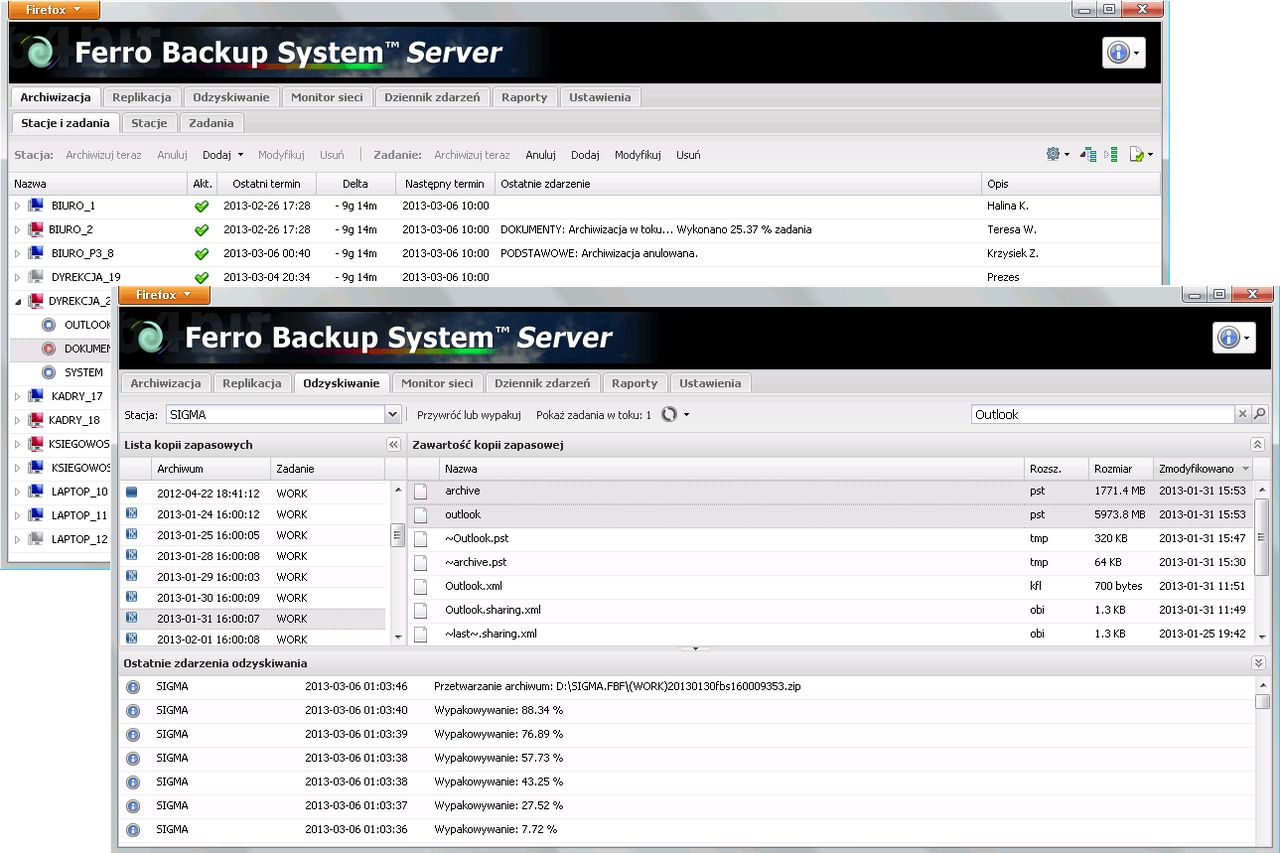1280x853 pixels.
Task: Click the file icon beside Outlook.sharing.xml
Action: (x=421, y=610)
